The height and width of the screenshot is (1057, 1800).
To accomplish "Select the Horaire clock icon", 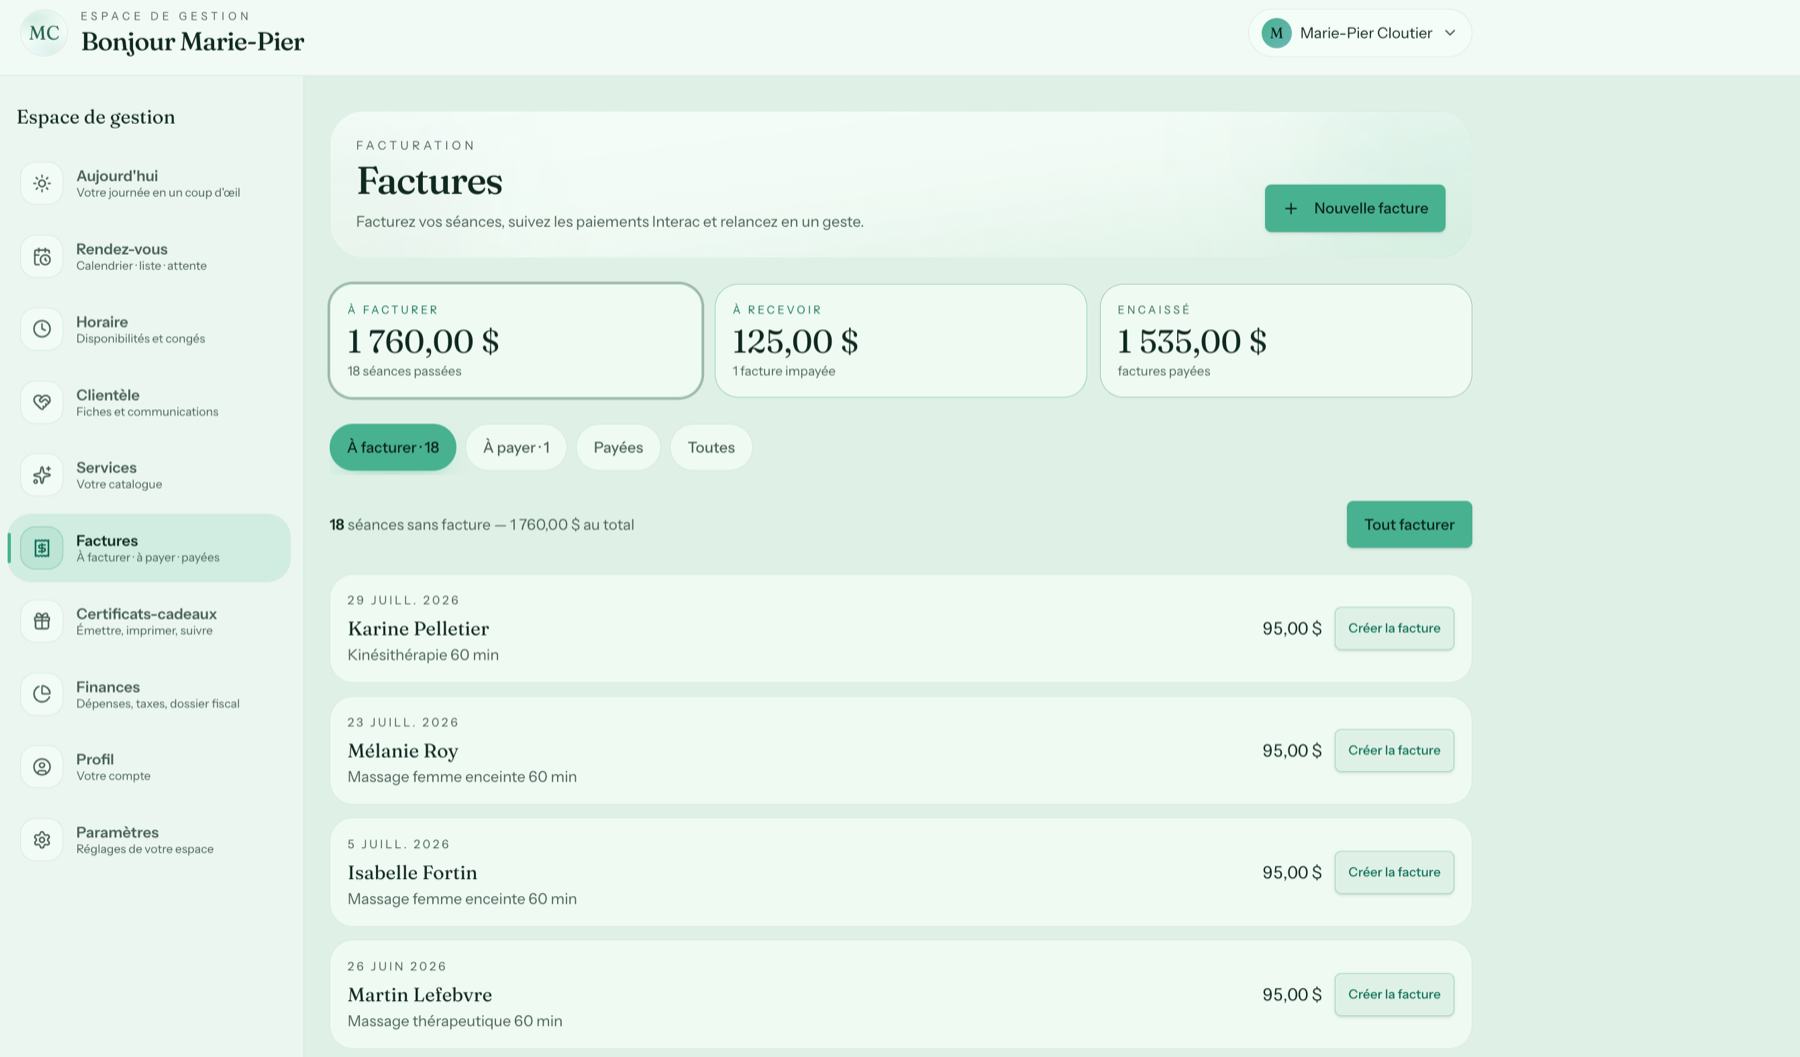I will pyautogui.click(x=42, y=329).
